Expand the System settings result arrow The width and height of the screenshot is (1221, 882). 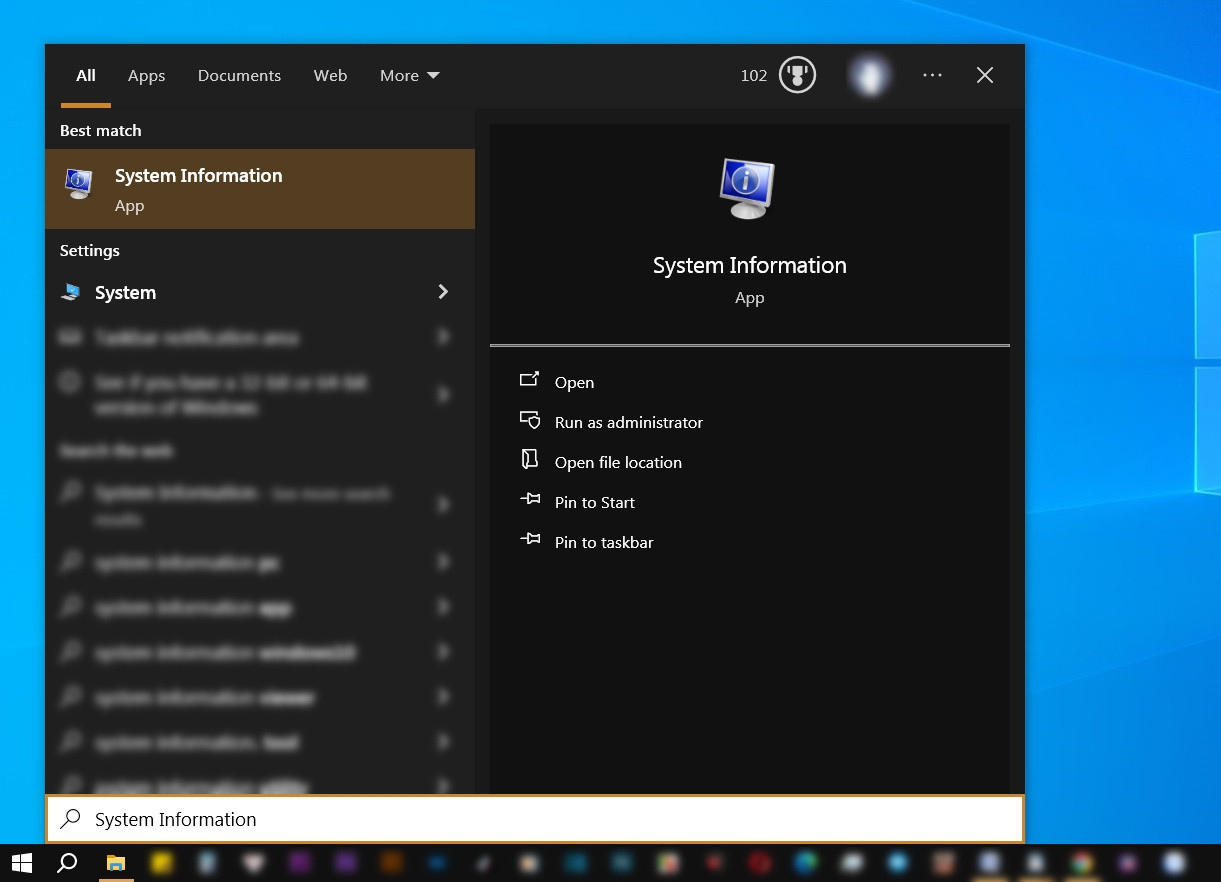point(443,292)
